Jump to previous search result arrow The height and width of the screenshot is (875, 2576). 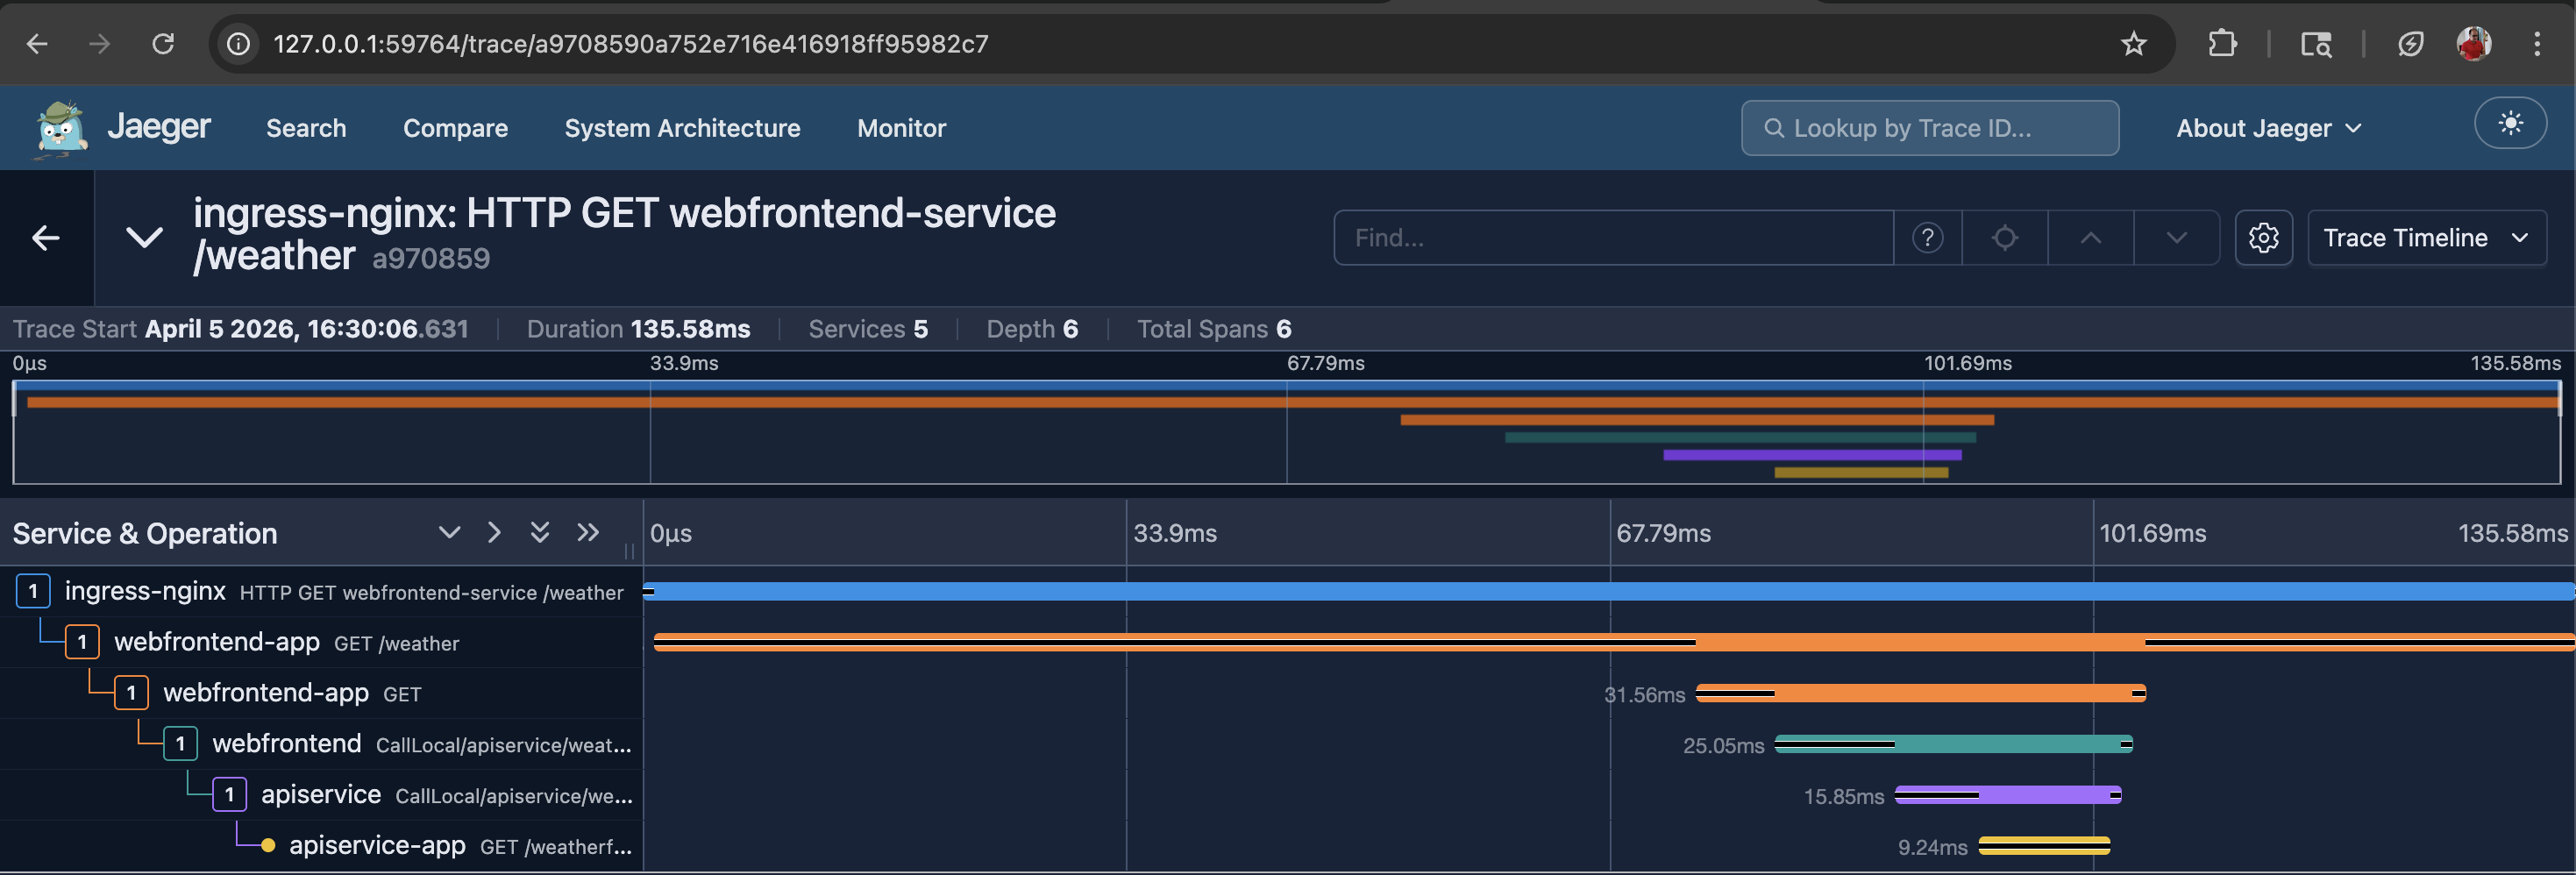[x=2090, y=238]
